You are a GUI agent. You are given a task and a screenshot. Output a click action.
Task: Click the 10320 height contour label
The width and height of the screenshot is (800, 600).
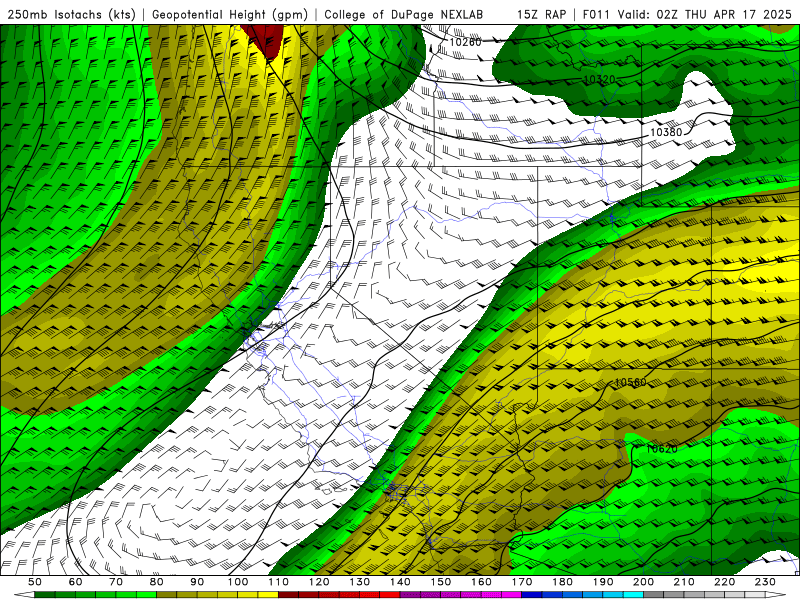[x=599, y=80]
